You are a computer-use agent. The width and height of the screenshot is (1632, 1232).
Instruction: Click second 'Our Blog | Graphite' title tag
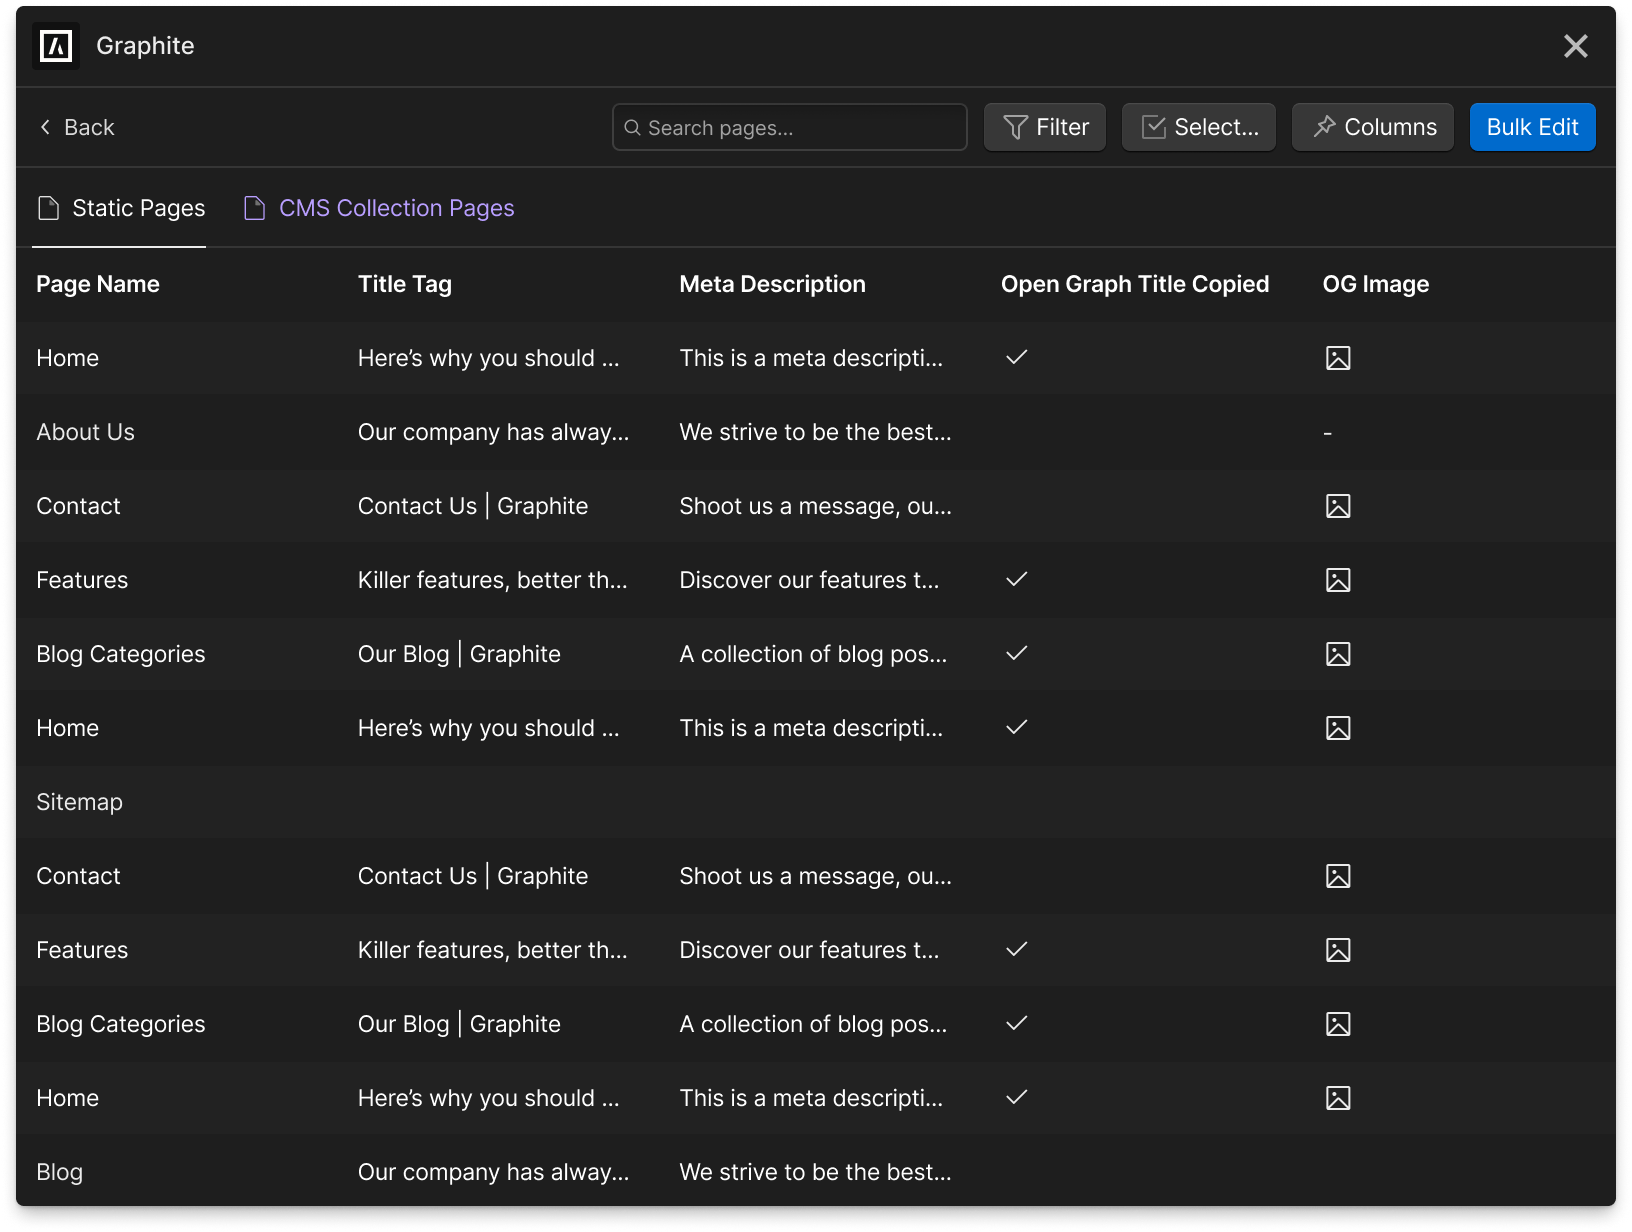tap(459, 1024)
